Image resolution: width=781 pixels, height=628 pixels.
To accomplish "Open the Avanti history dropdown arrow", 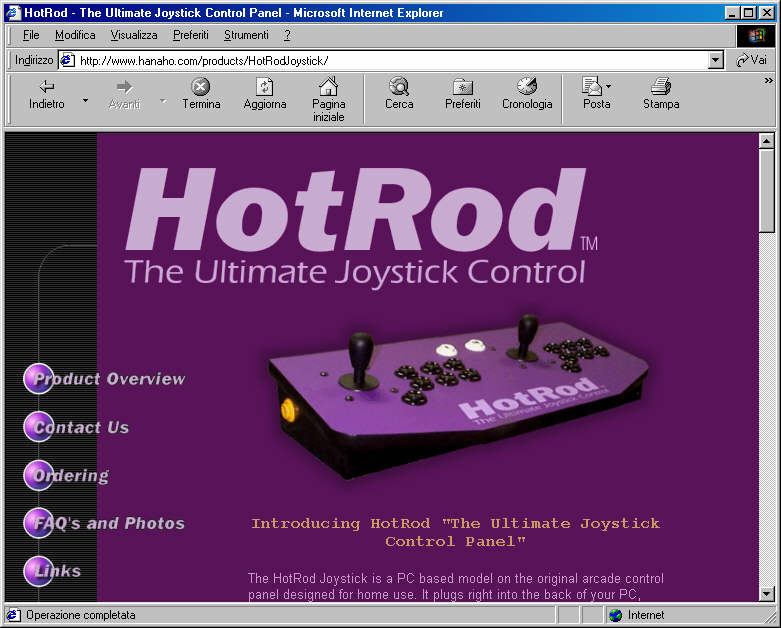I will [x=163, y=101].
